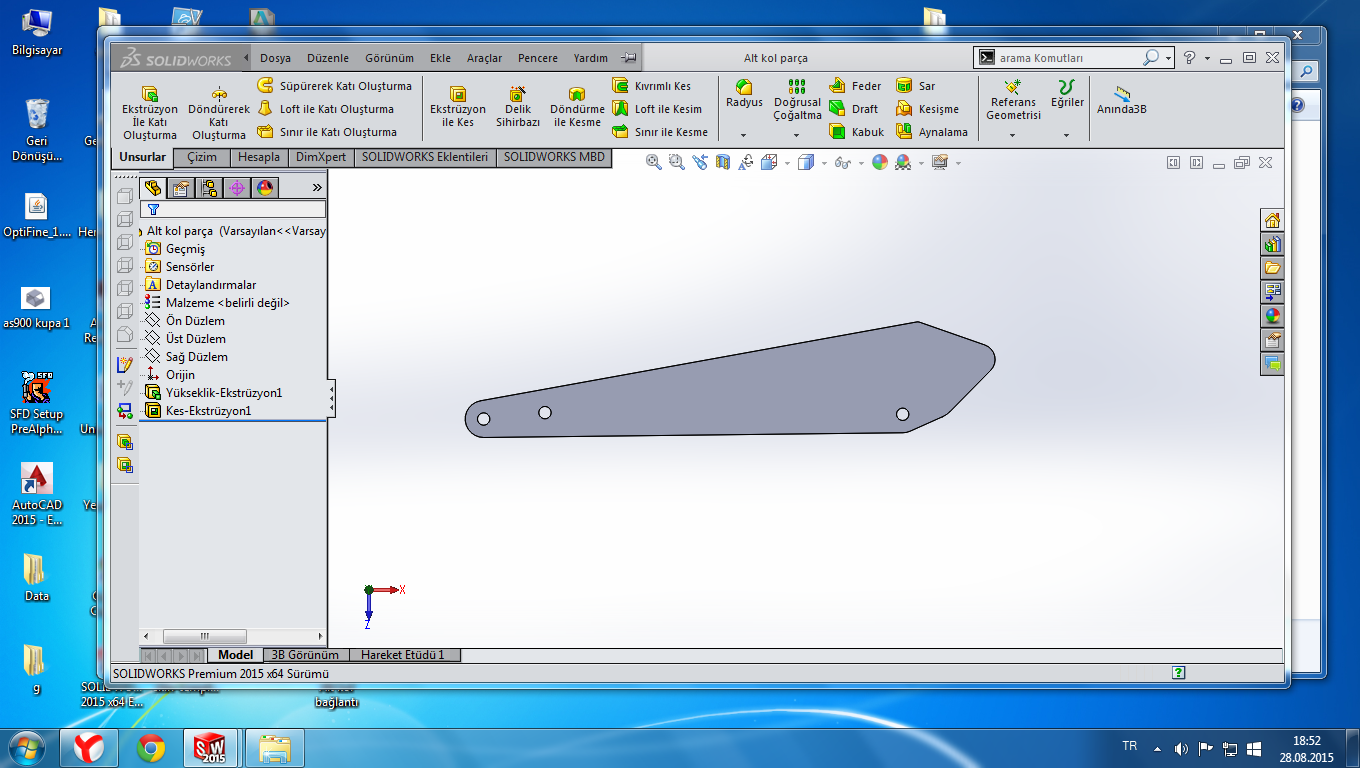Click the Draft tool
The width and height of the screenshot is (1360, 768).
tap(854, 109)
